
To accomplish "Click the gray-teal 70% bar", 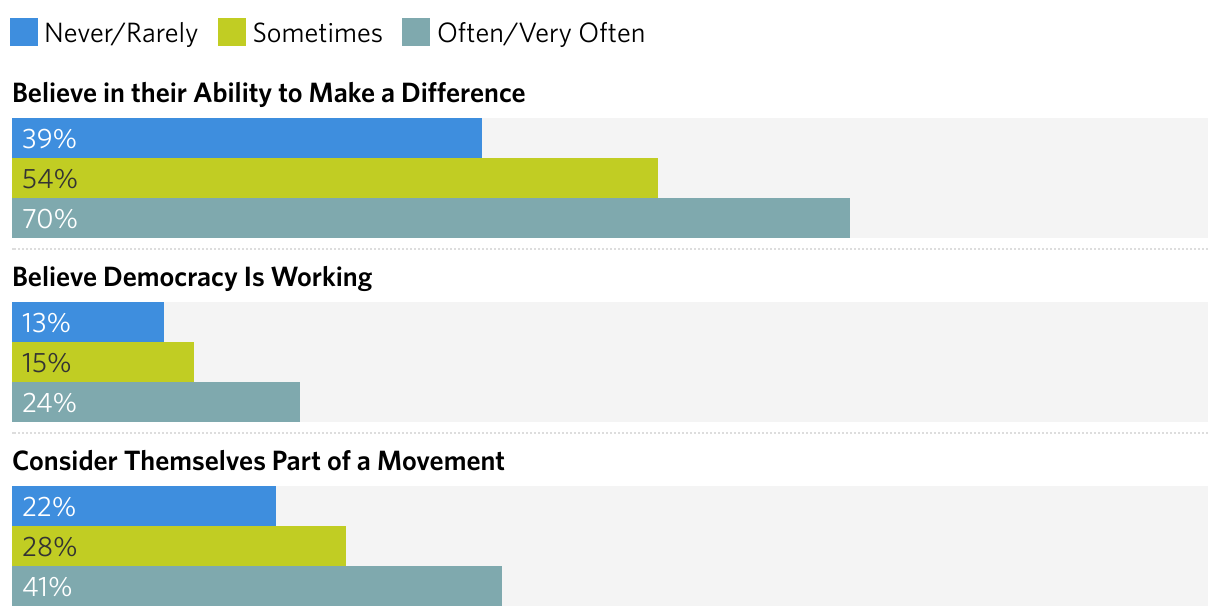I will coord(431,218).
